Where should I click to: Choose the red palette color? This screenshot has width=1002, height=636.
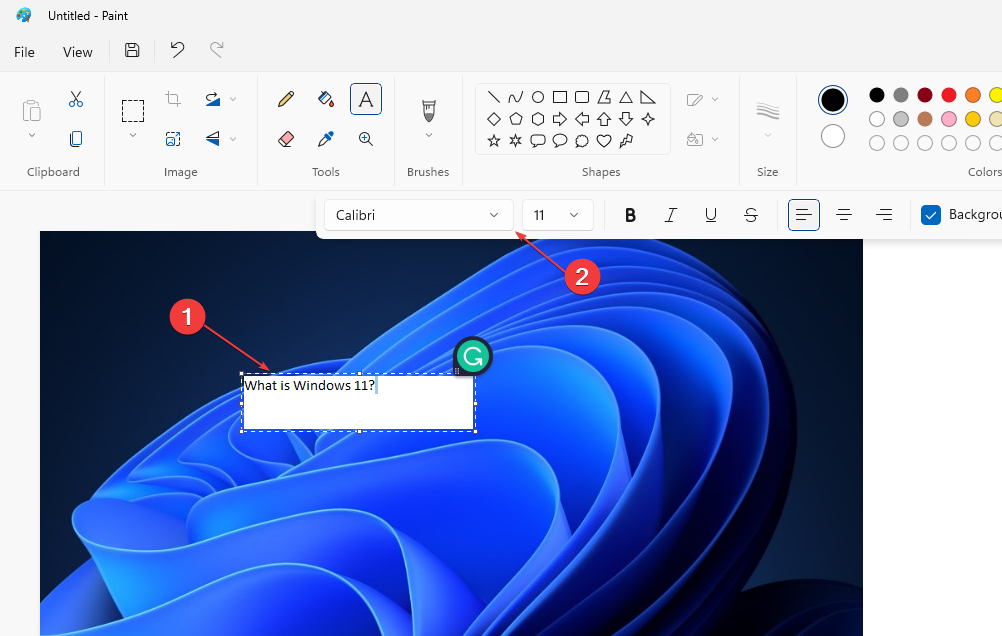(x=949, y=95)
